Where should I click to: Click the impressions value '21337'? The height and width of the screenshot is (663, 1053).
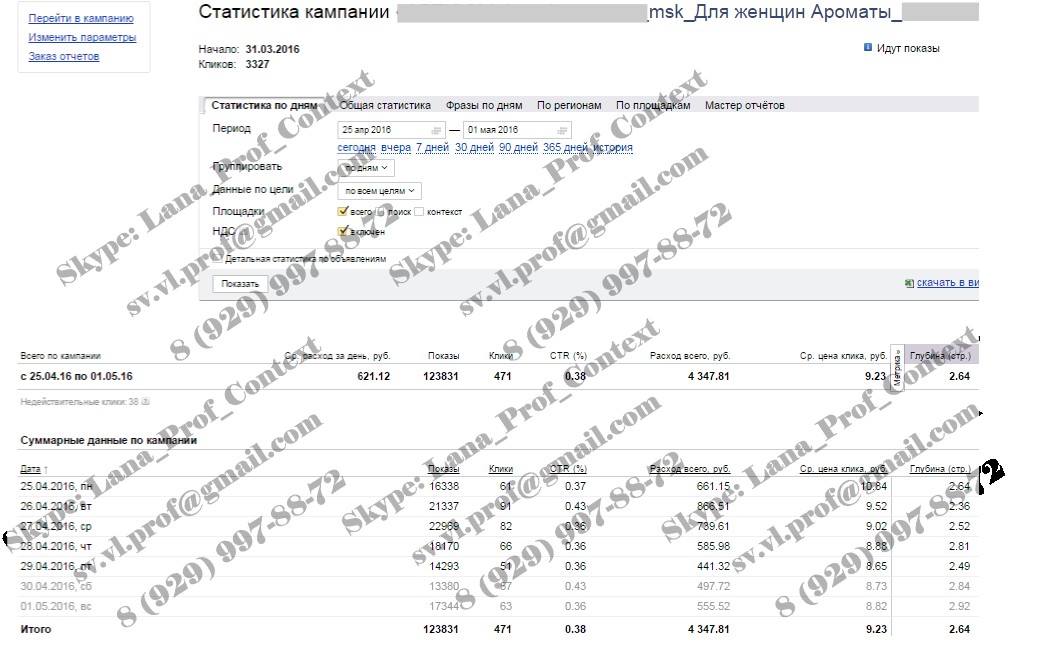coord(444,506)
